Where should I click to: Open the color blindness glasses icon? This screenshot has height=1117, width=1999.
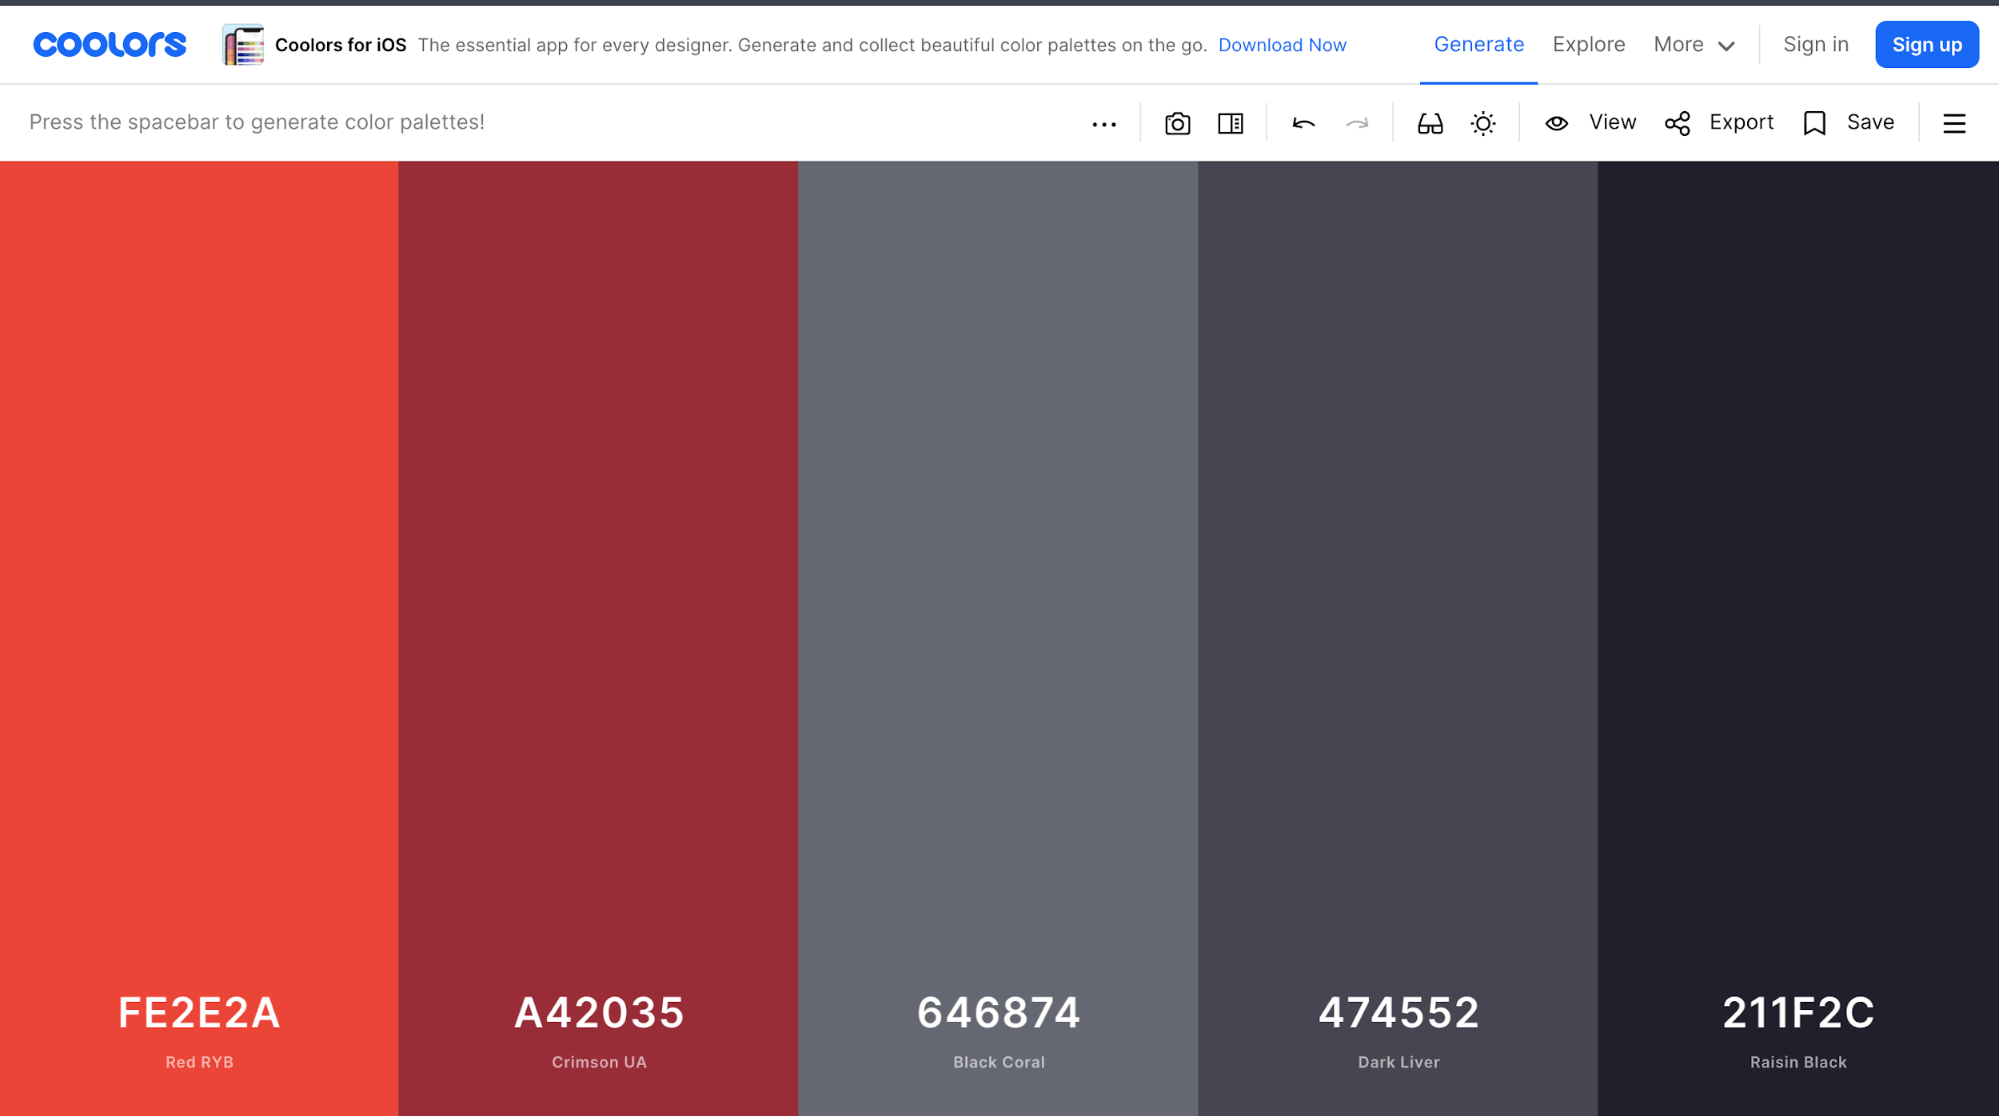click(x=1430, y=123)
